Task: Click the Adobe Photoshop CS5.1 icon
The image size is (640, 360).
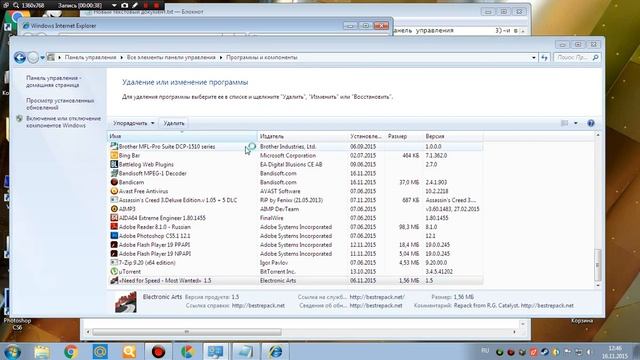Action: 114,236
